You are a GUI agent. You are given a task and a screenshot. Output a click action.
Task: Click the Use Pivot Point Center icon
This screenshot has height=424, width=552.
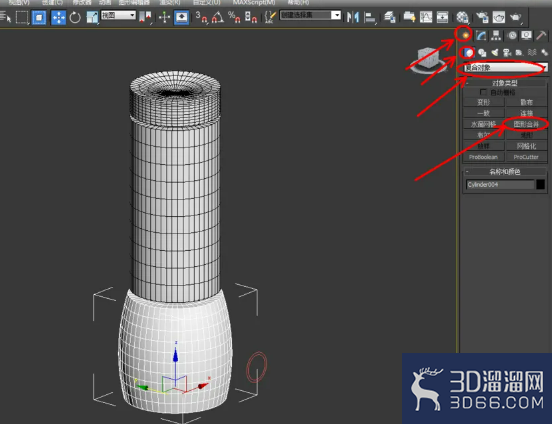point(145,17)
